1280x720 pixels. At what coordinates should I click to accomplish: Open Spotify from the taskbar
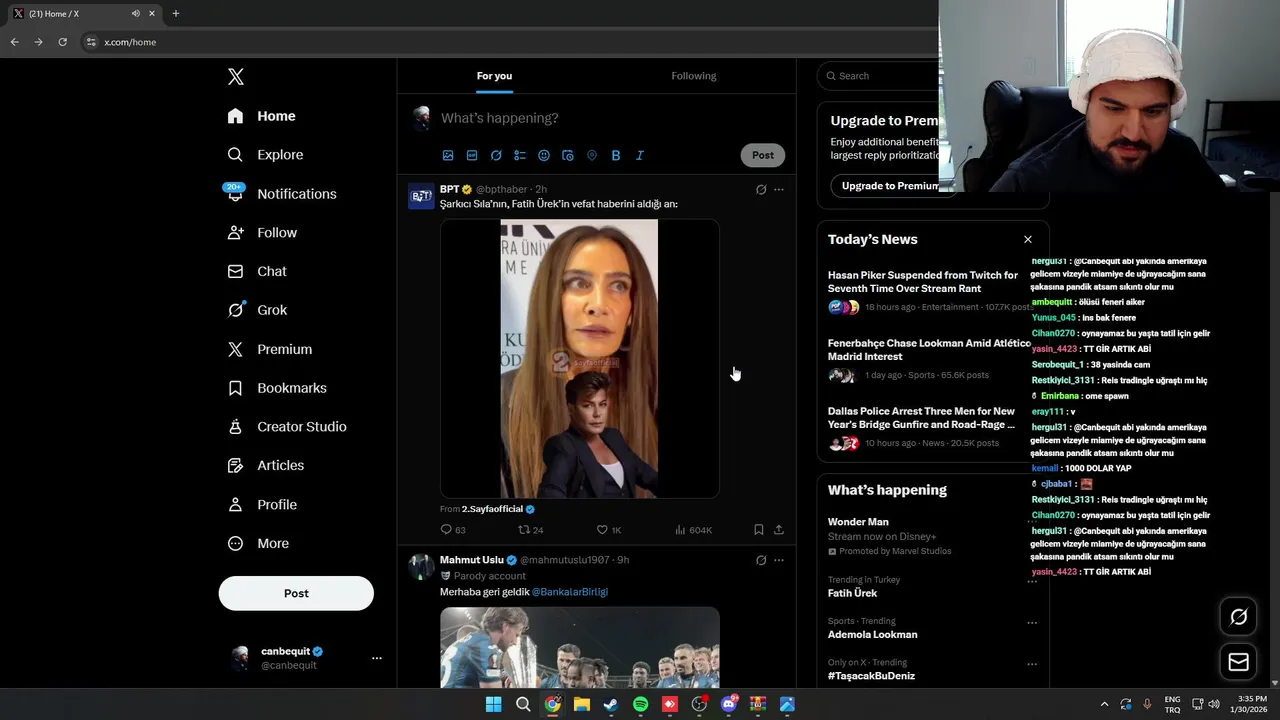[640, 704]
